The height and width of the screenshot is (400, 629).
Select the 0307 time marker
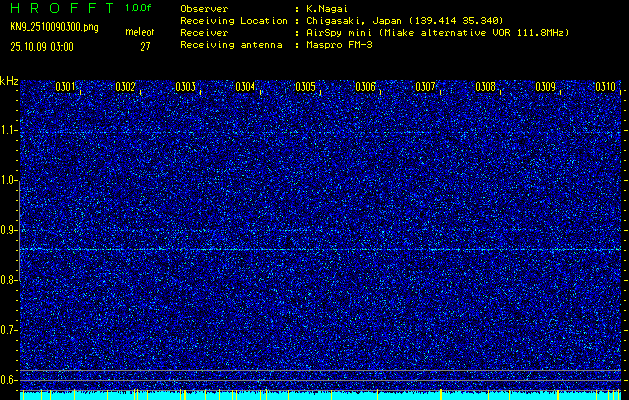(x=426, y=87)
